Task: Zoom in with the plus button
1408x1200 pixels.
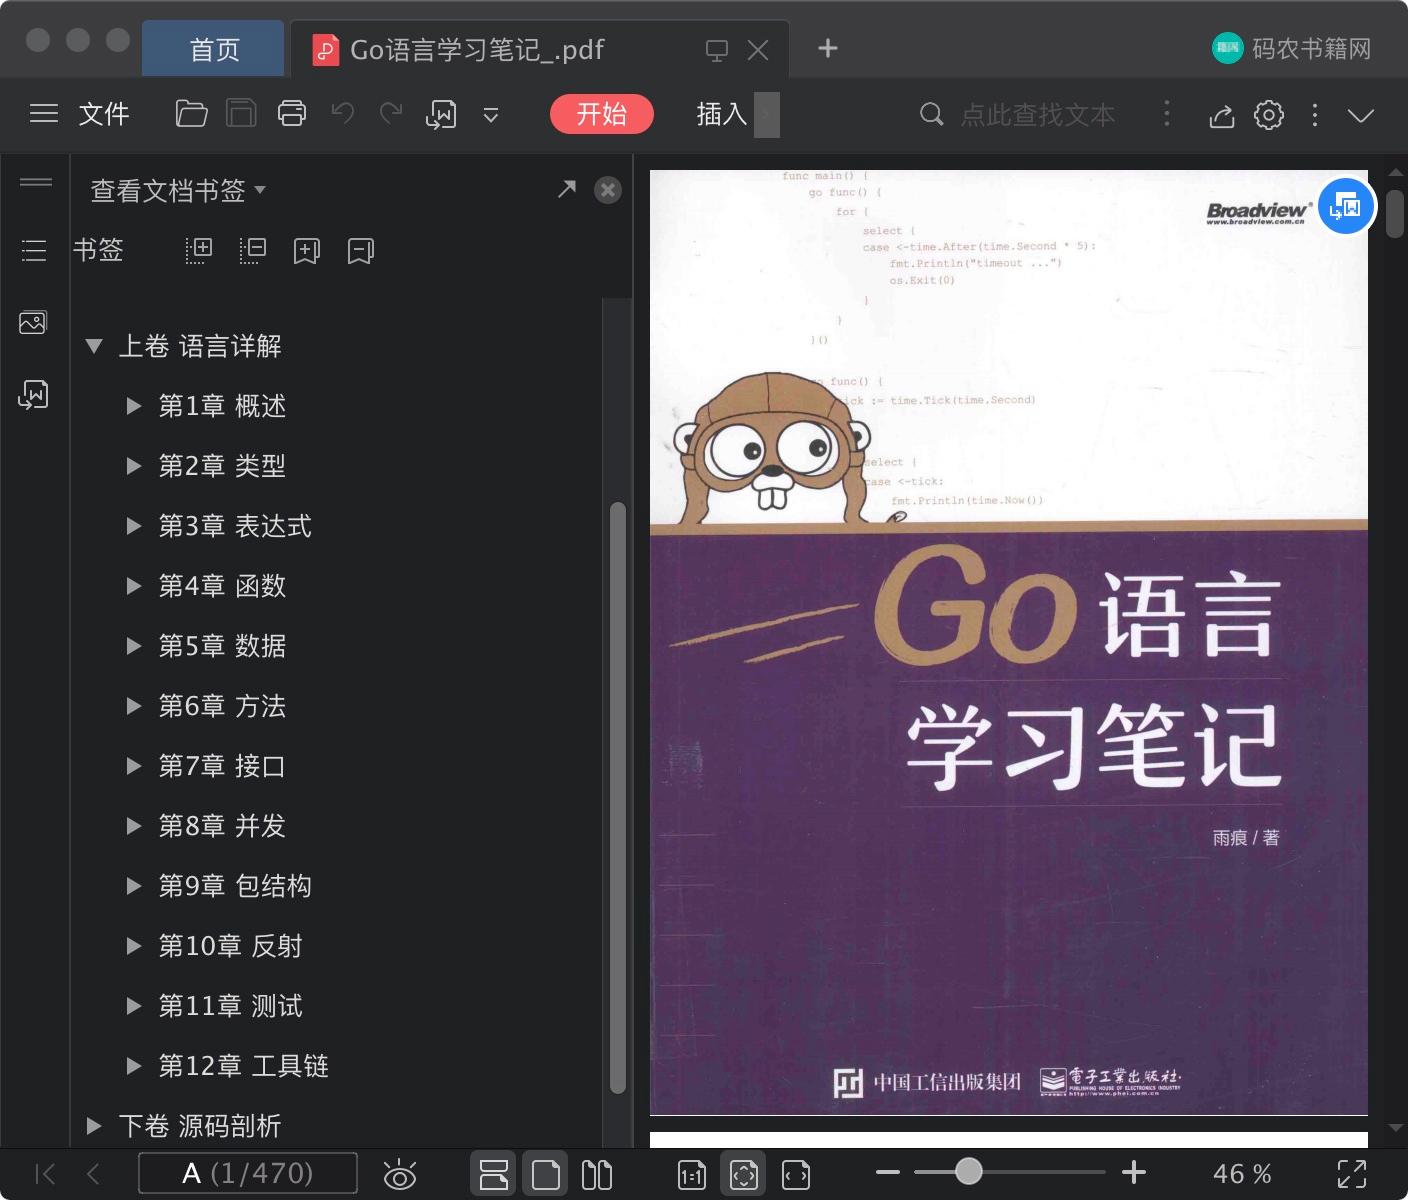Action: click(x=1133, y=1172)
